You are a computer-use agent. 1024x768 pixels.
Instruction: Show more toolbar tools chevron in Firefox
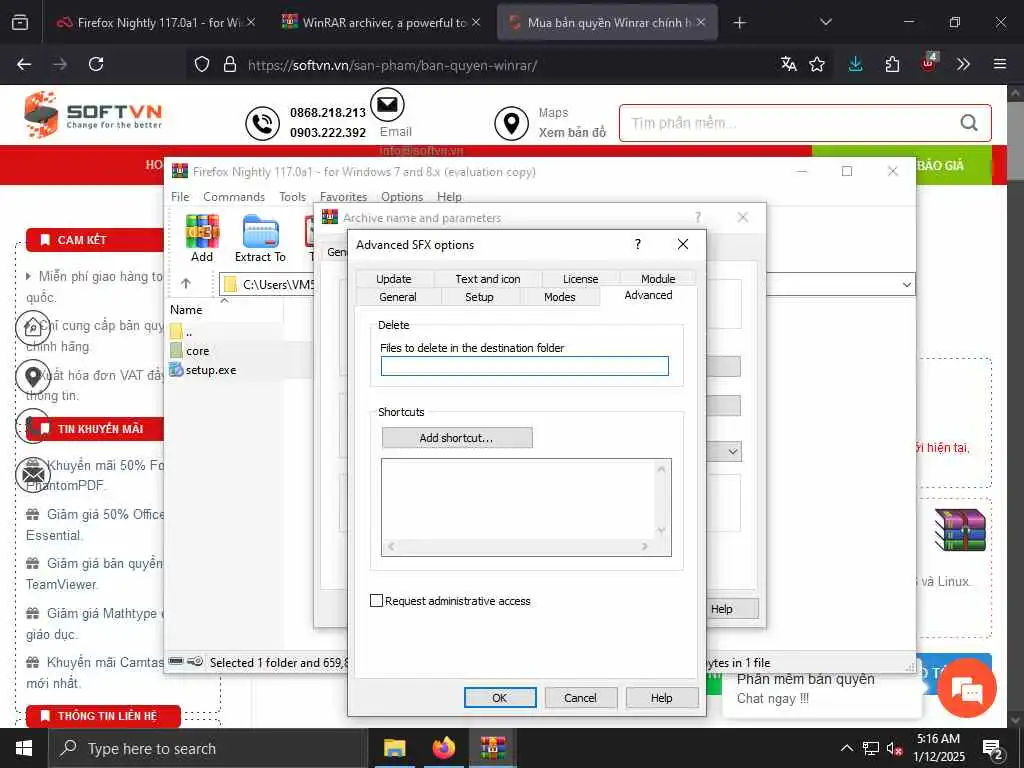pyautogui.click(x=963, y=64)
